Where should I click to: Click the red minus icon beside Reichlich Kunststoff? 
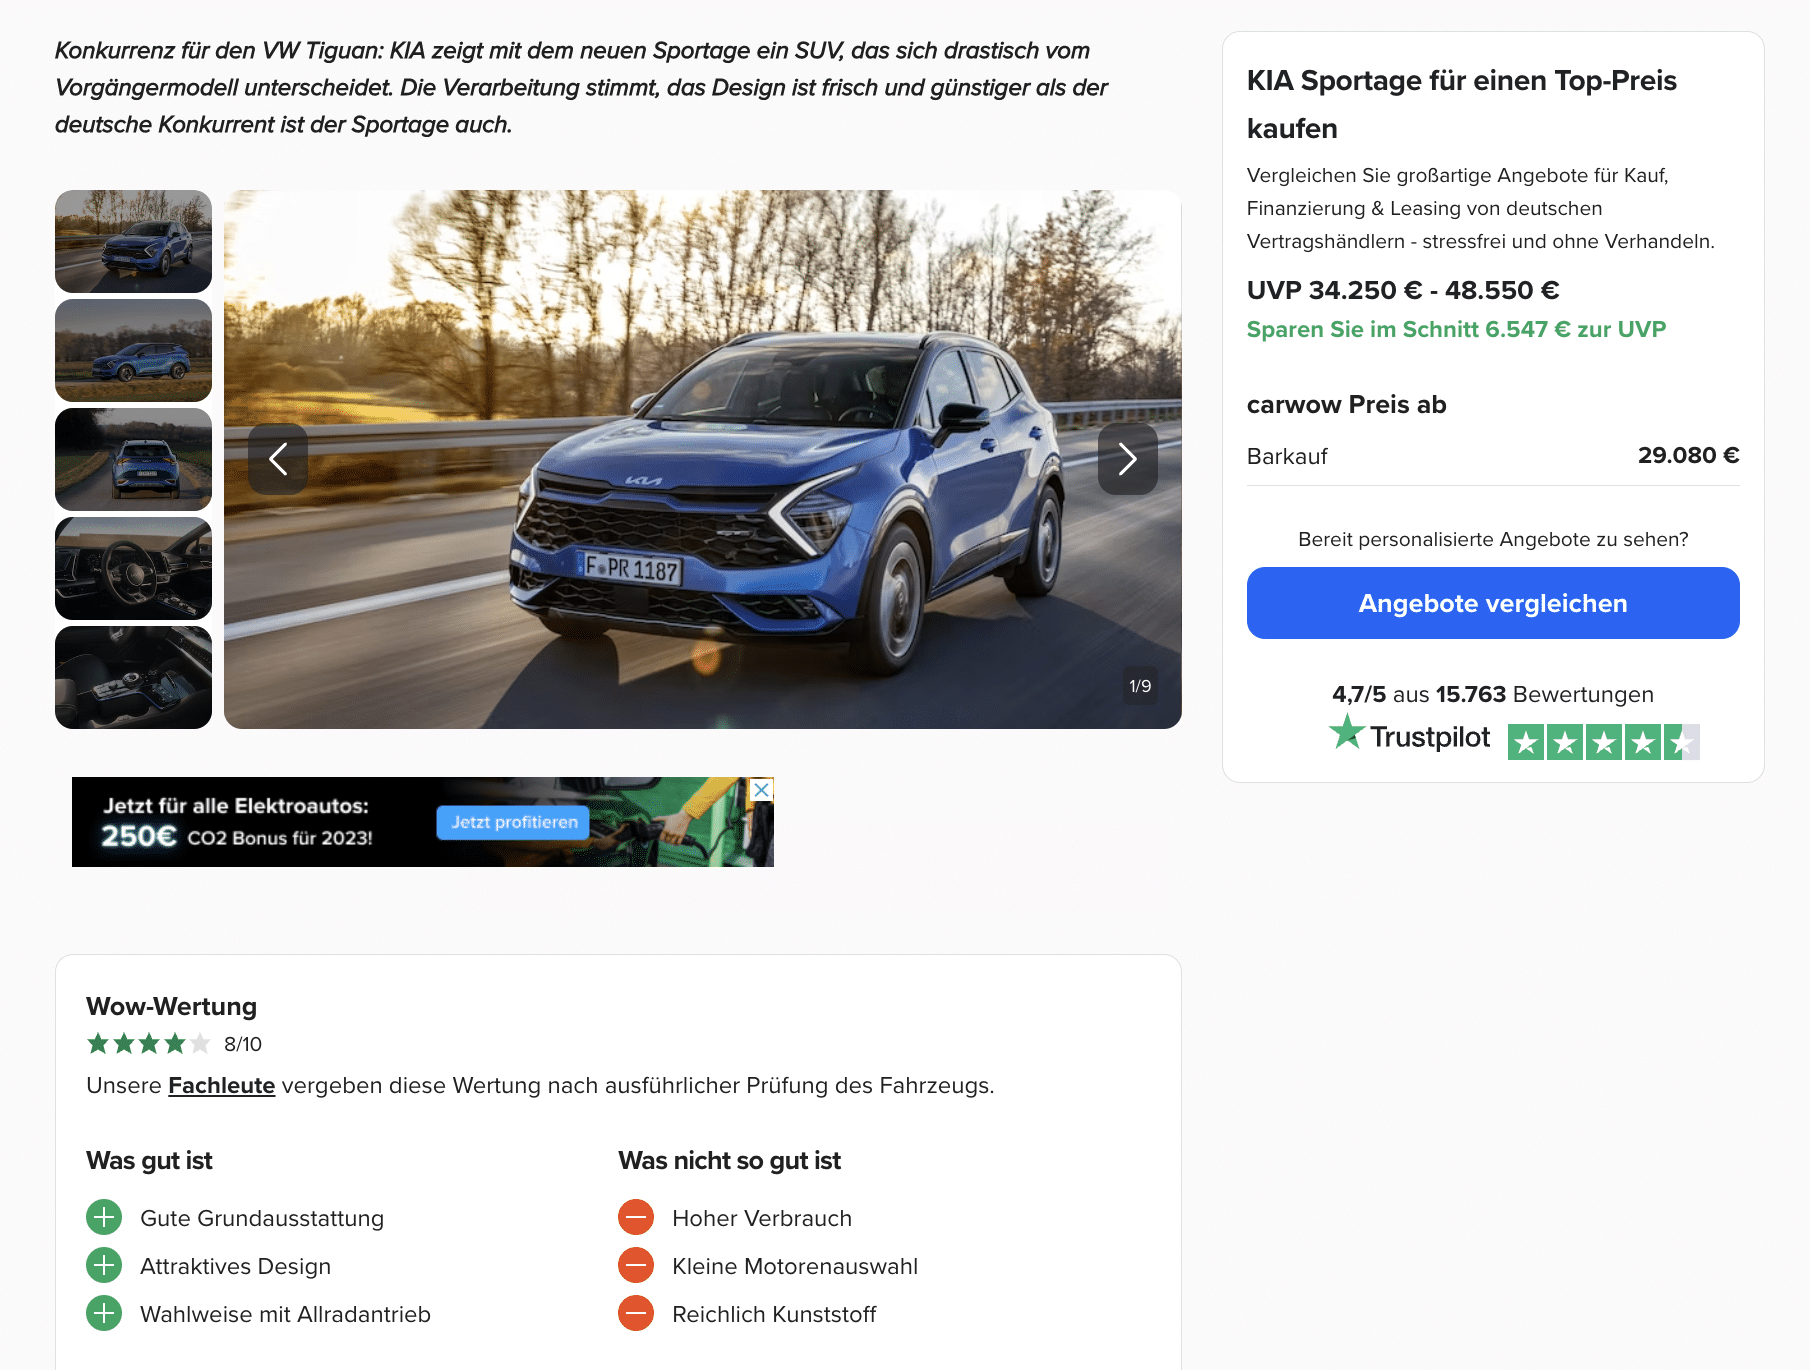(x=636, y=1313)
